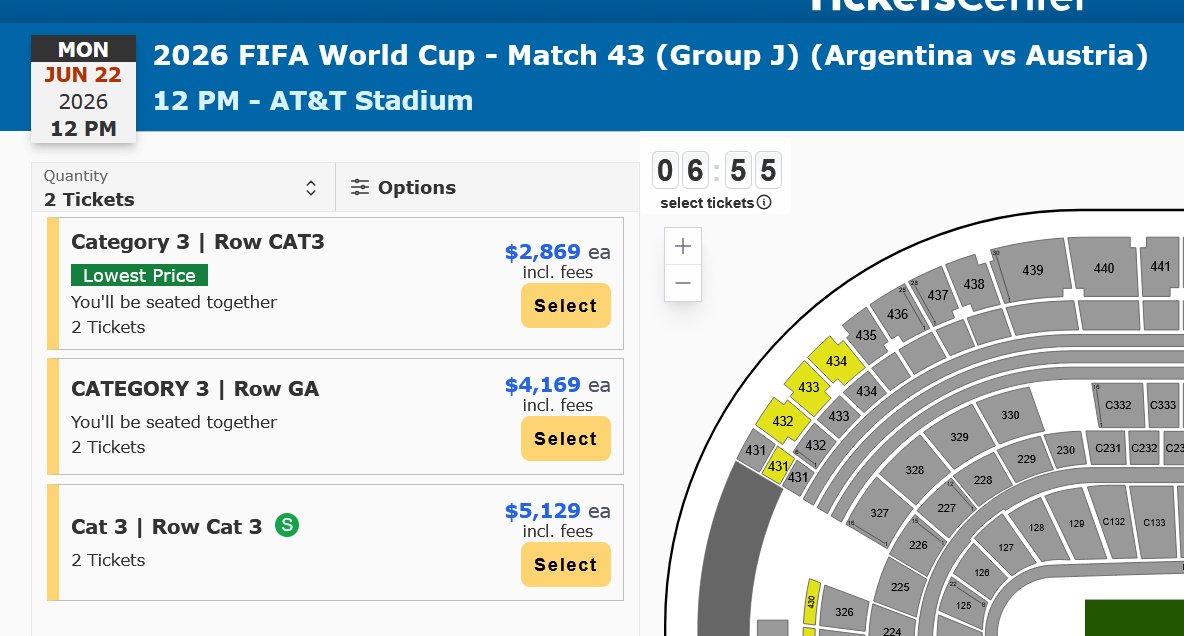The width and height of the screenshot is (1184, 636).
Task: Select the $5,129 Cat 3 tickets
Action: point(565,565)
